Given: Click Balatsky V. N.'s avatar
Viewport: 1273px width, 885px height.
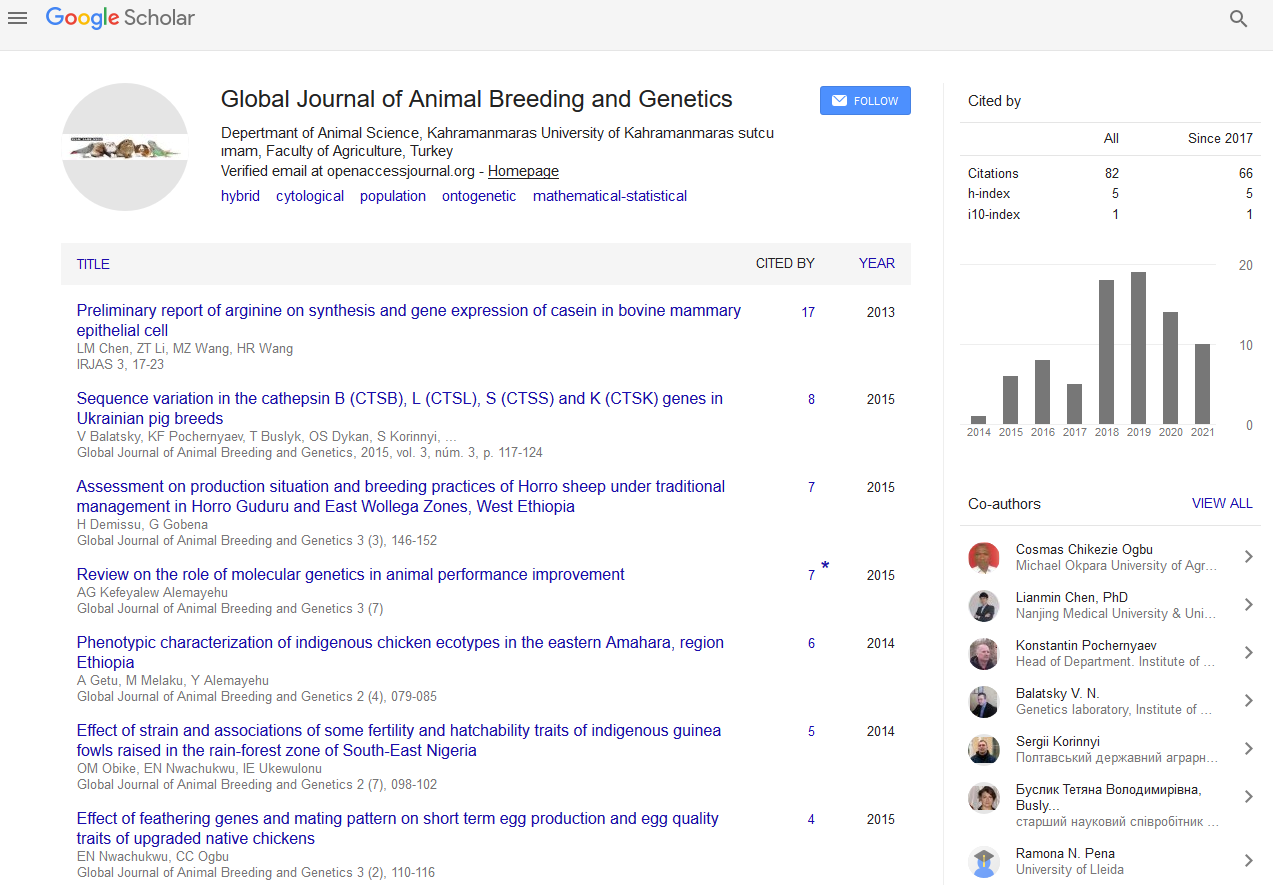Looking at the screenshot, I should pos(984,701).
